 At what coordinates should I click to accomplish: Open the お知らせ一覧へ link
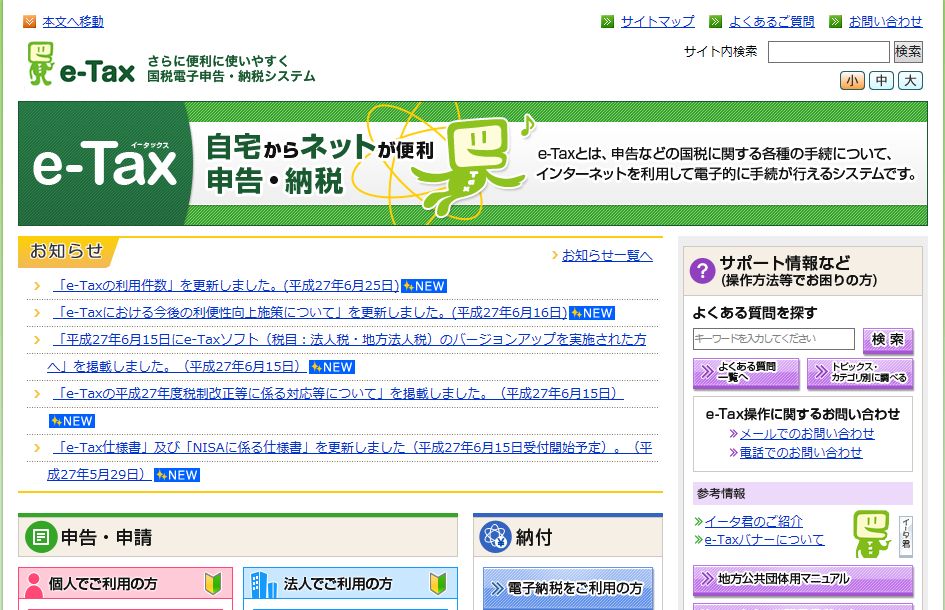click(x=607, y=256)
